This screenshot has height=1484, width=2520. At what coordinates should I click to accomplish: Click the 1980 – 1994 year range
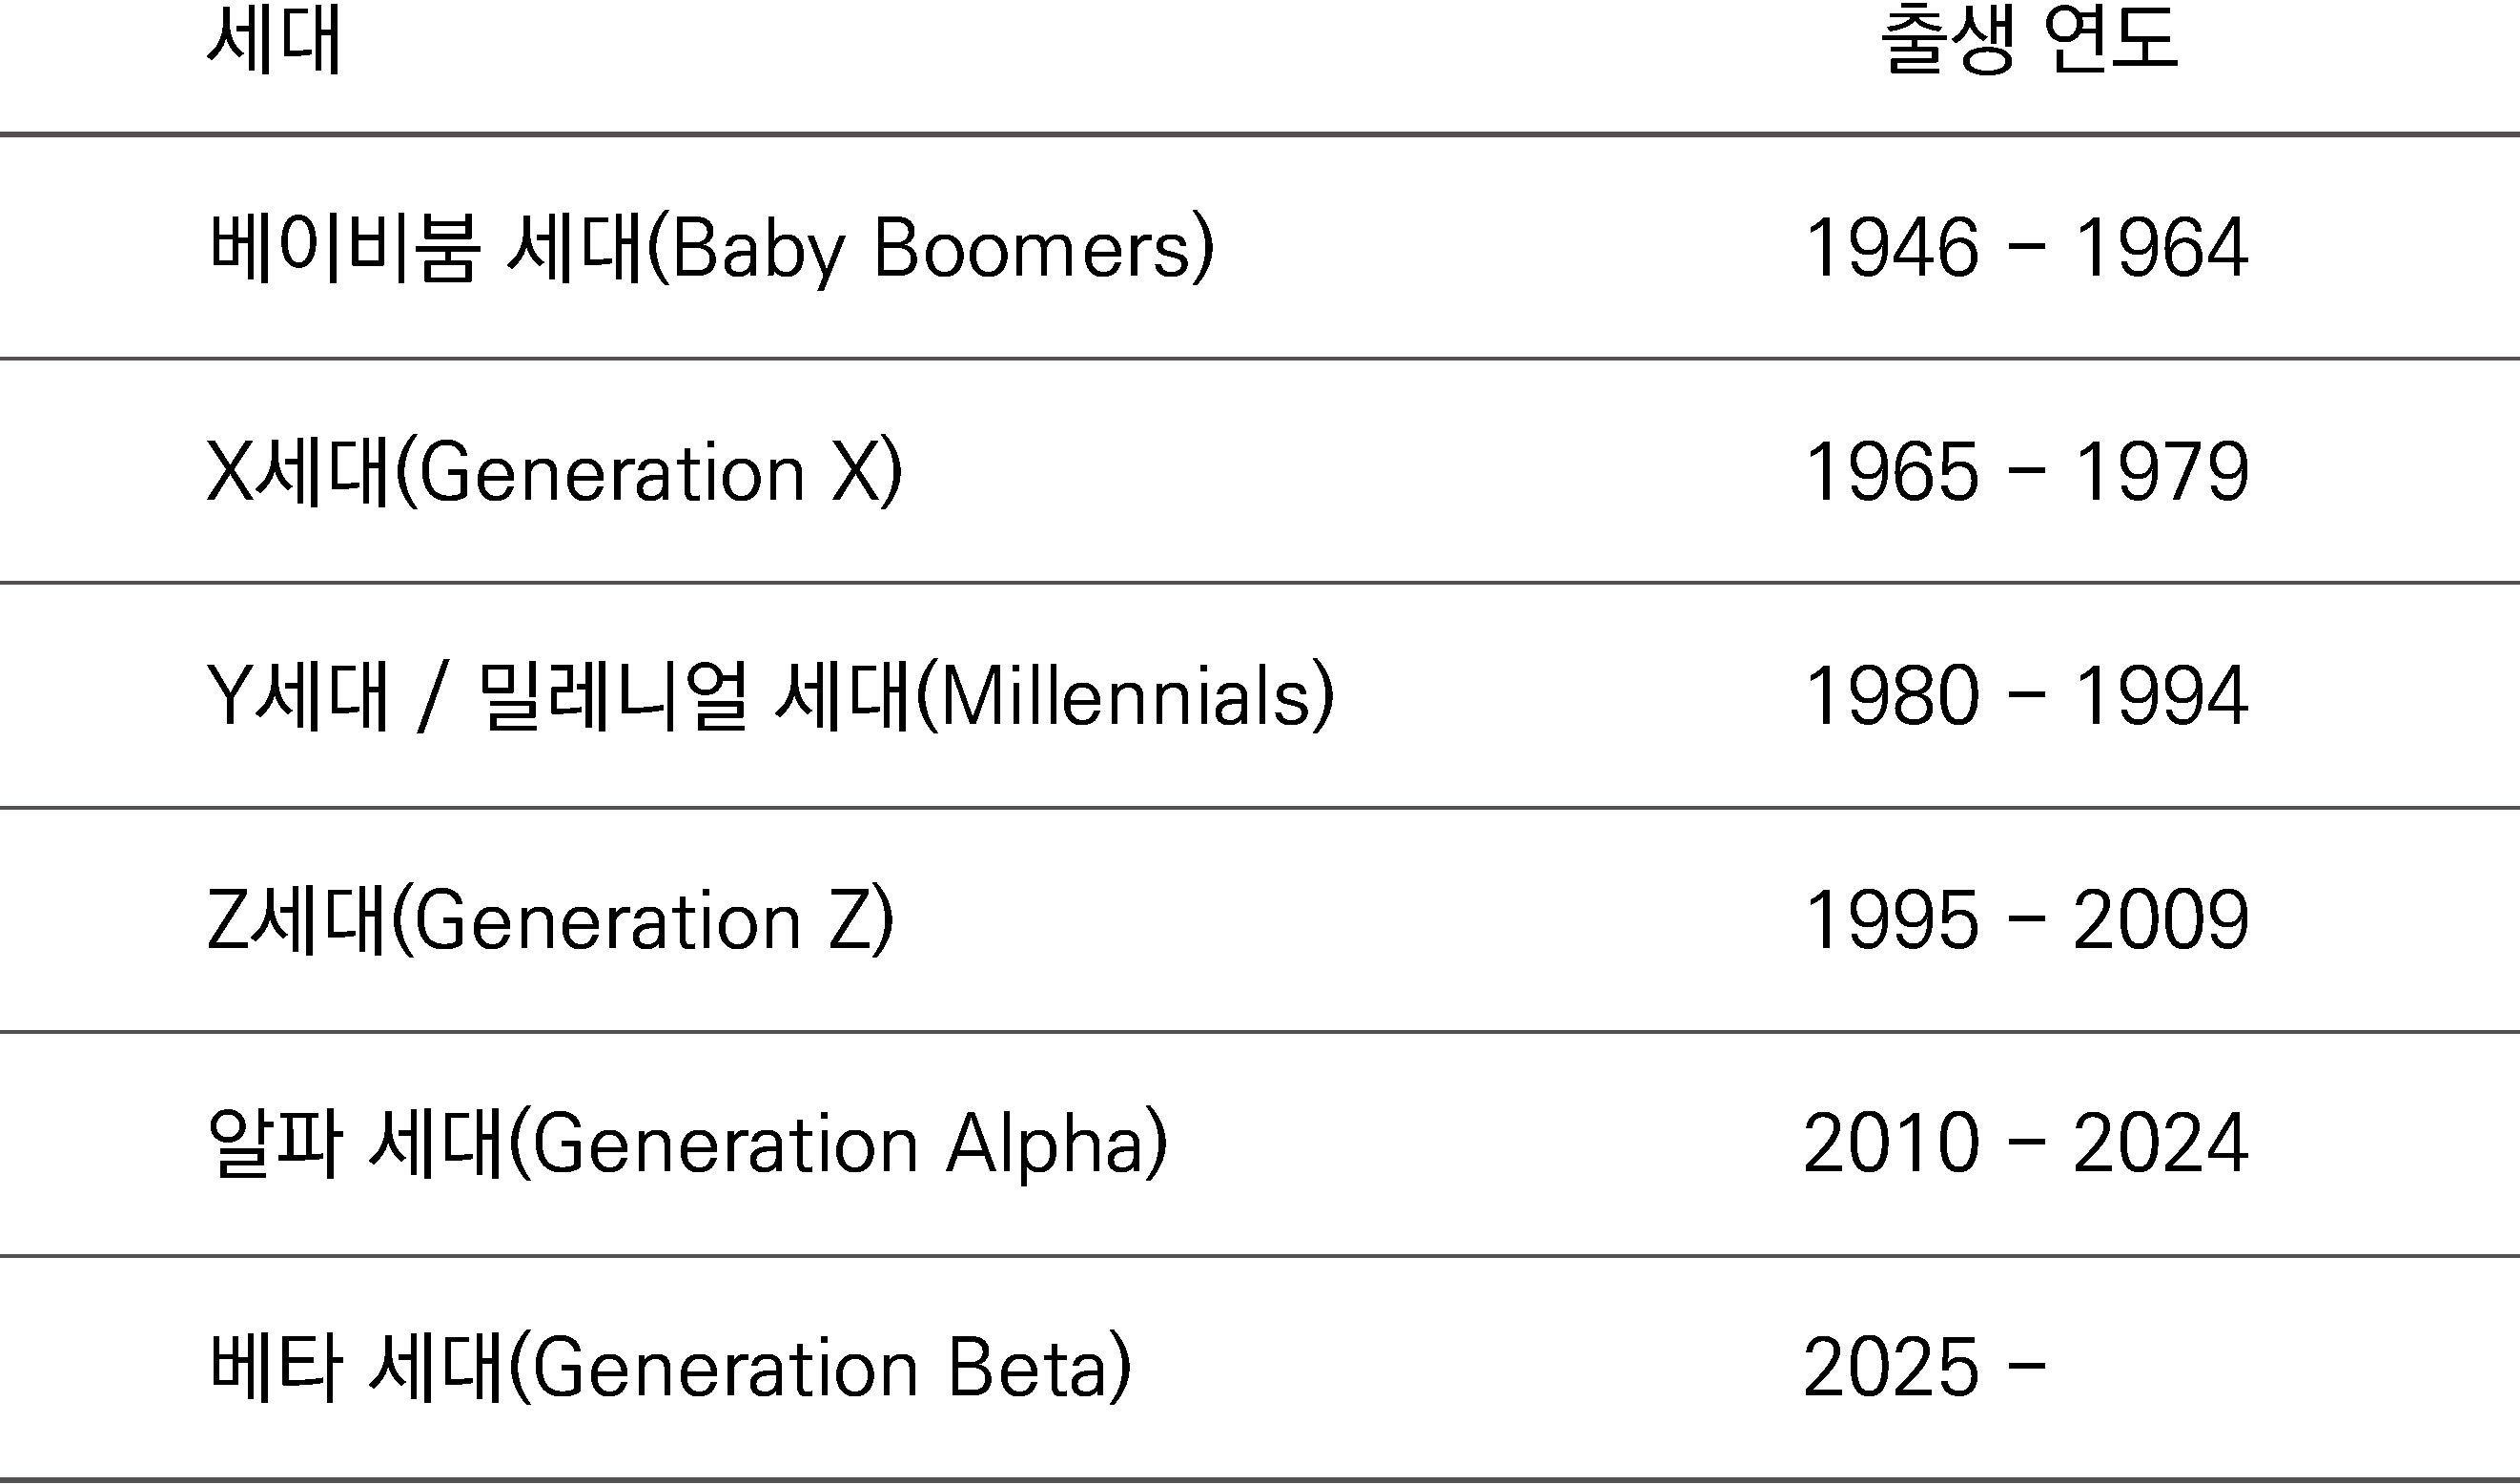tap(2026, 695)
